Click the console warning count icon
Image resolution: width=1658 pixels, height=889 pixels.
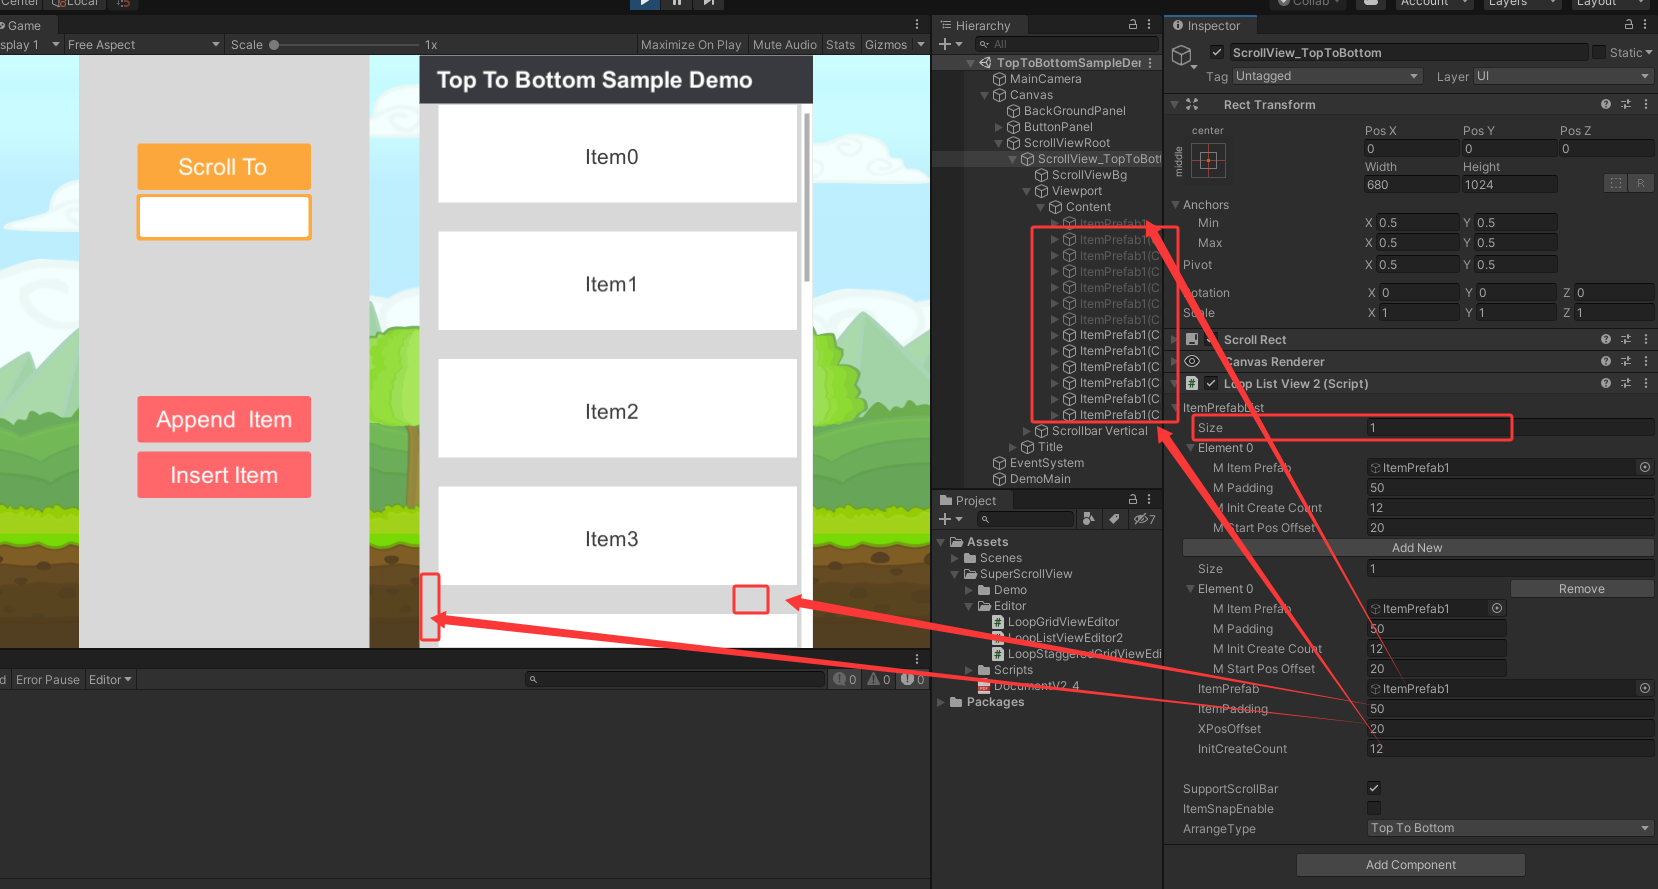tap(880, 679)
